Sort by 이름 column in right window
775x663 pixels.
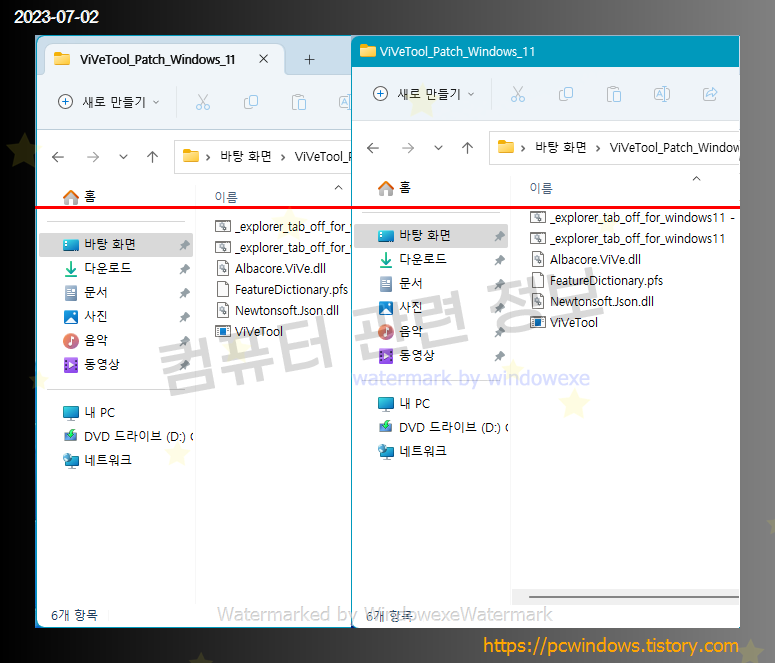pos(541,188)
